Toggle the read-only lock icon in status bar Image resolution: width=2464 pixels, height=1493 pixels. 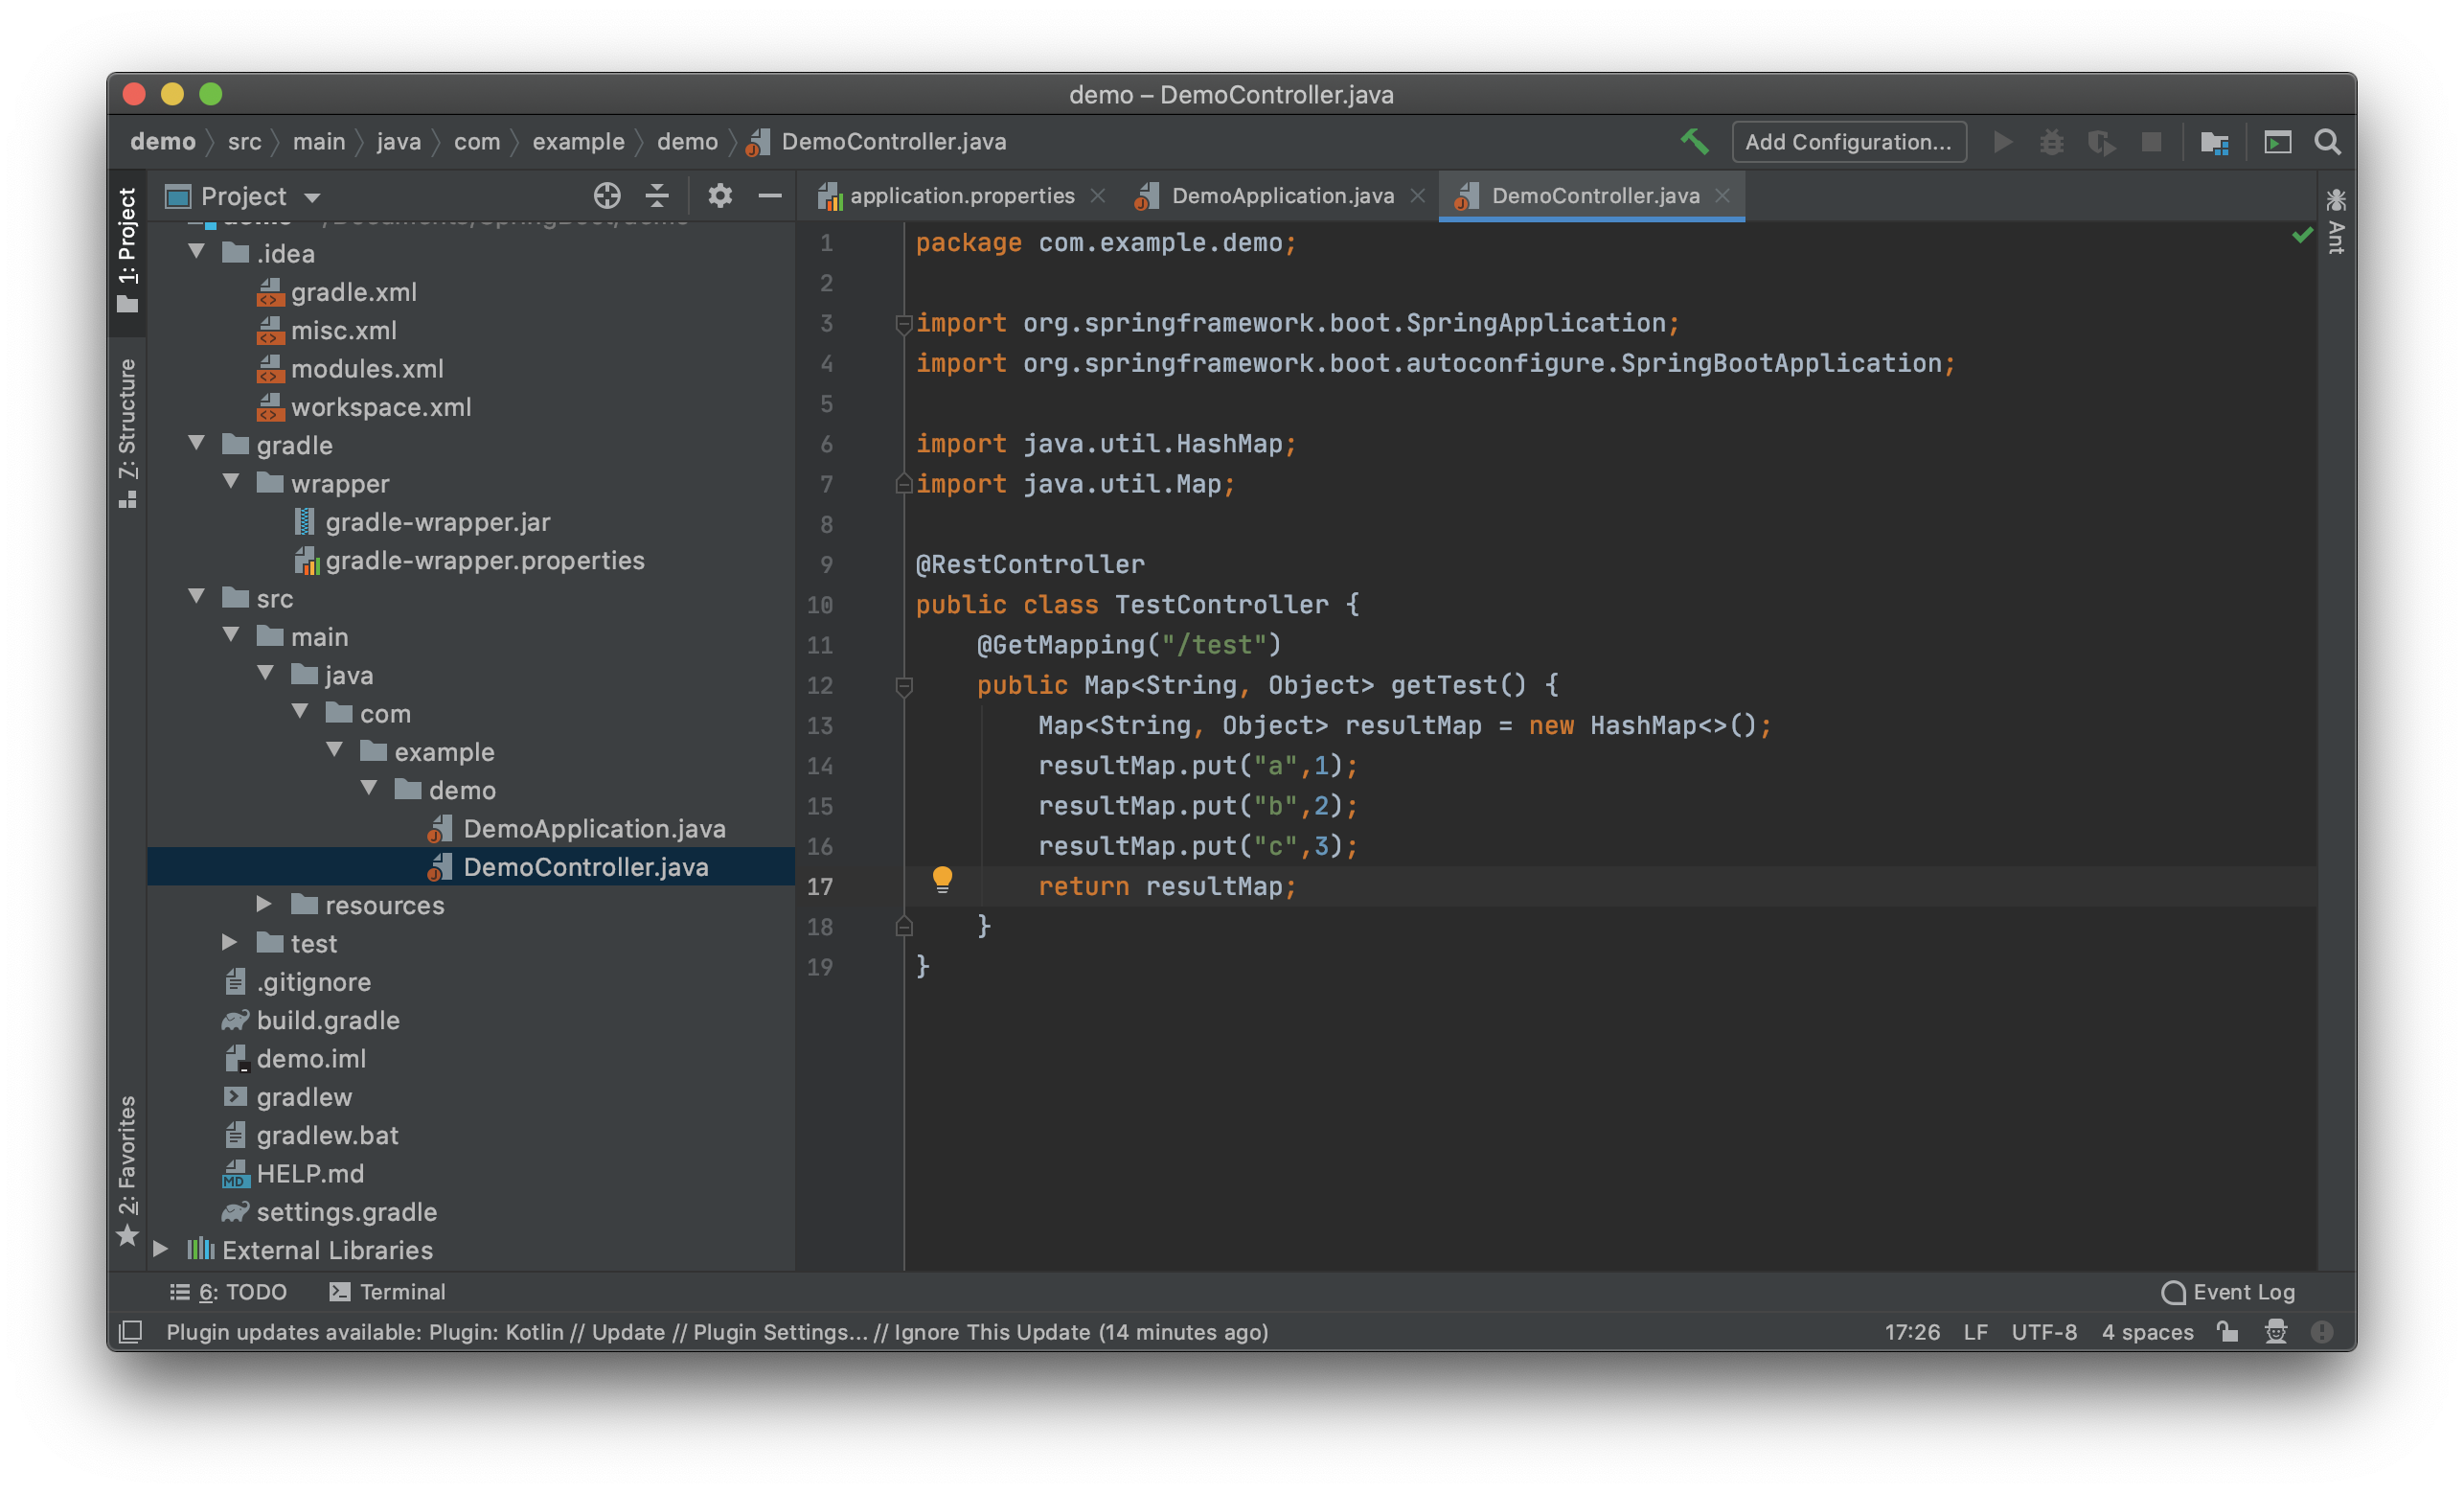[2227, 1331]
